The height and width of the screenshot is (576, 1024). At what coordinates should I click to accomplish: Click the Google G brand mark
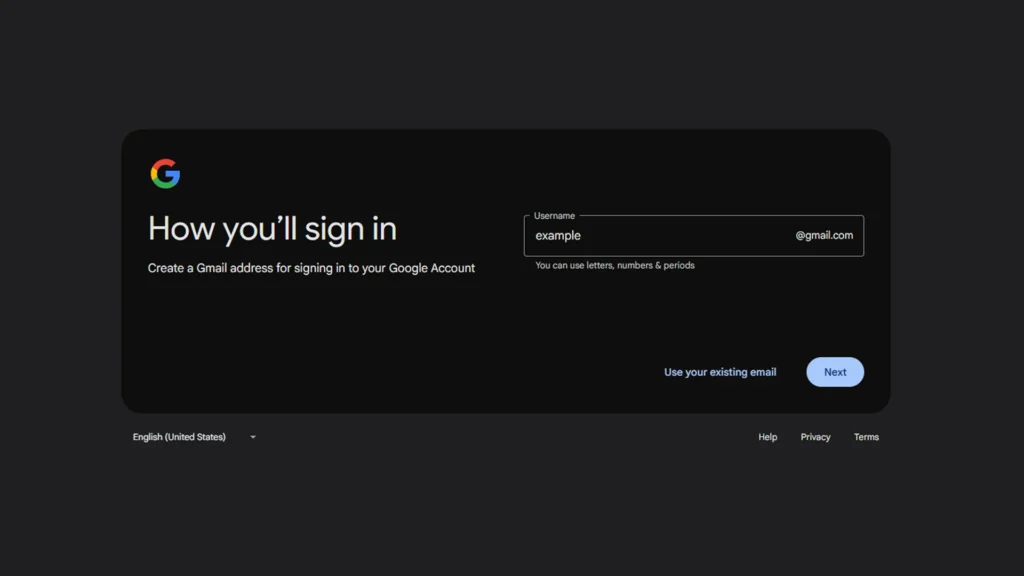click(x=166, y=172)
